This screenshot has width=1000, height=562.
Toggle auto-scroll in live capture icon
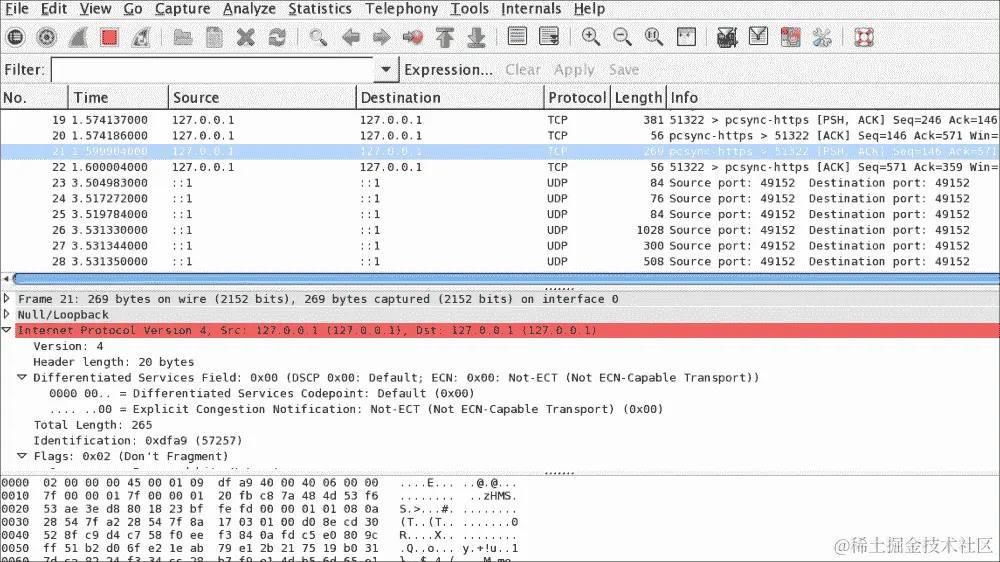click(x=549, y=37)
